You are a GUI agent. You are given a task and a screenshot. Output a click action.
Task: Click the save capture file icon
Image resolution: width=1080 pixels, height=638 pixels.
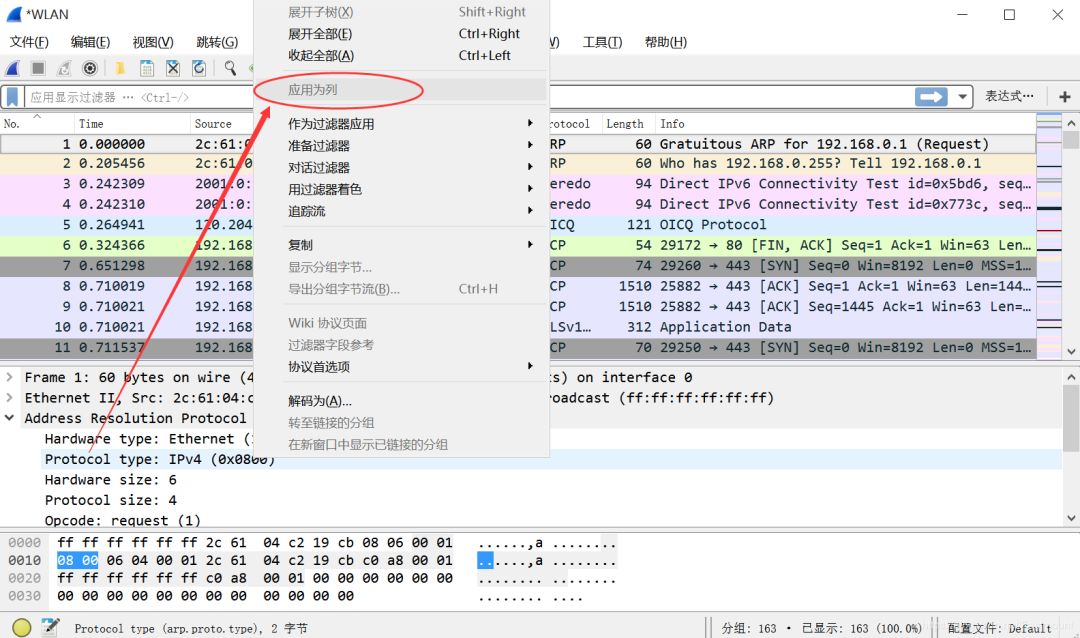147,68
